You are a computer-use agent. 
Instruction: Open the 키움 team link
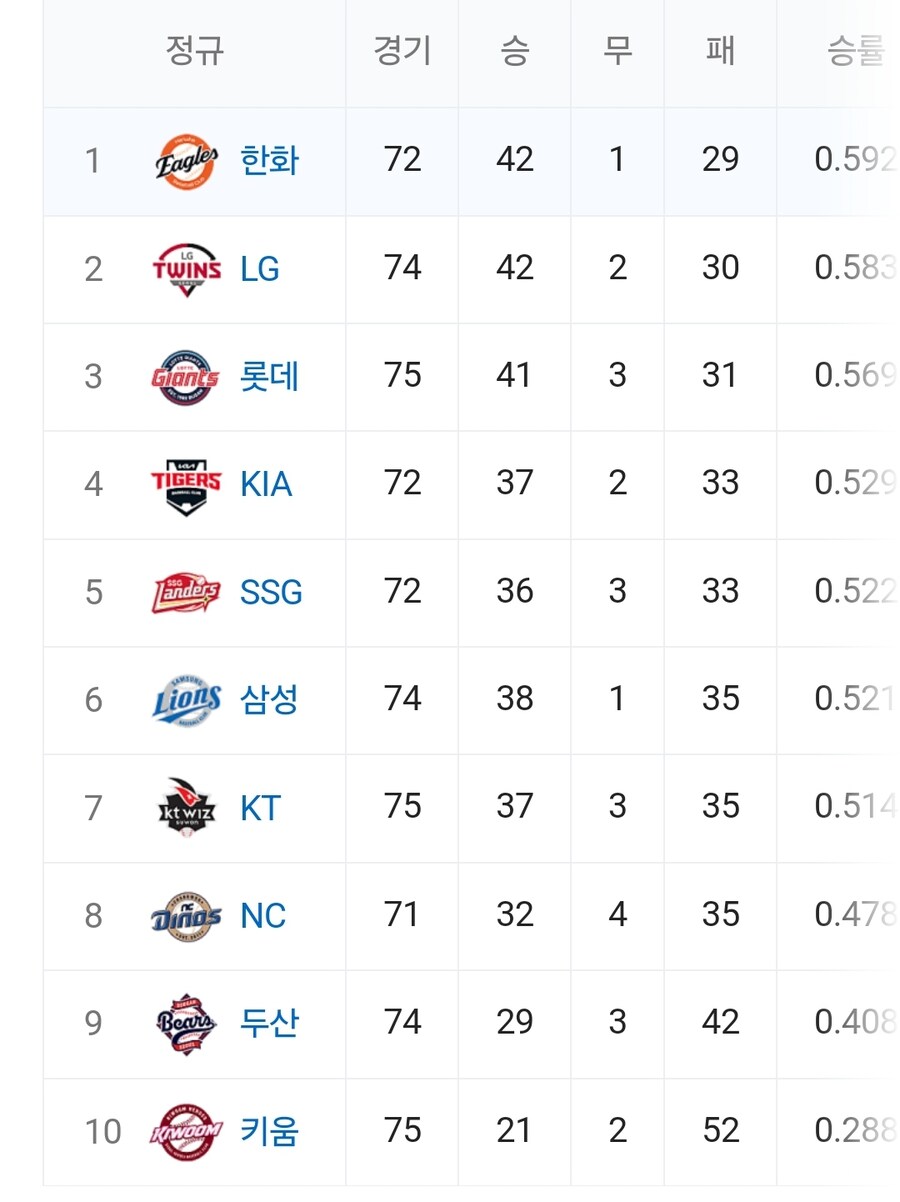point(269,1132)
